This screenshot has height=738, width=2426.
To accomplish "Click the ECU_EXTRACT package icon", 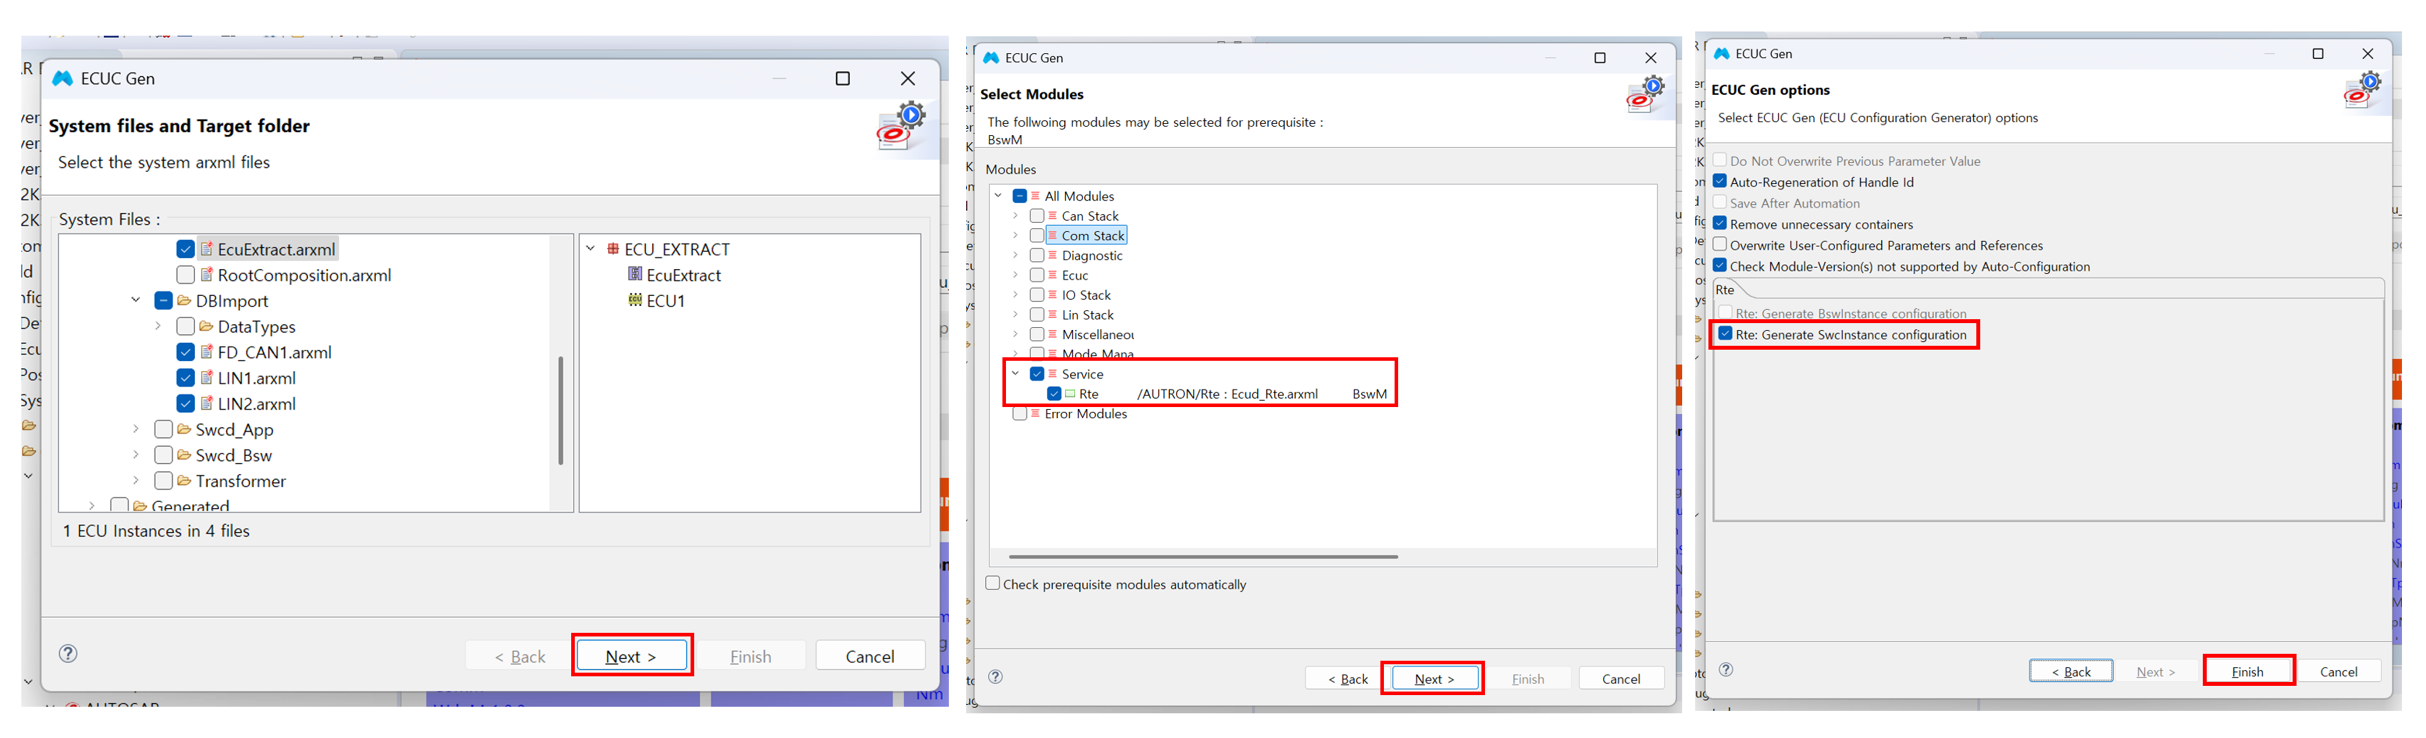I will click(613, 249).
